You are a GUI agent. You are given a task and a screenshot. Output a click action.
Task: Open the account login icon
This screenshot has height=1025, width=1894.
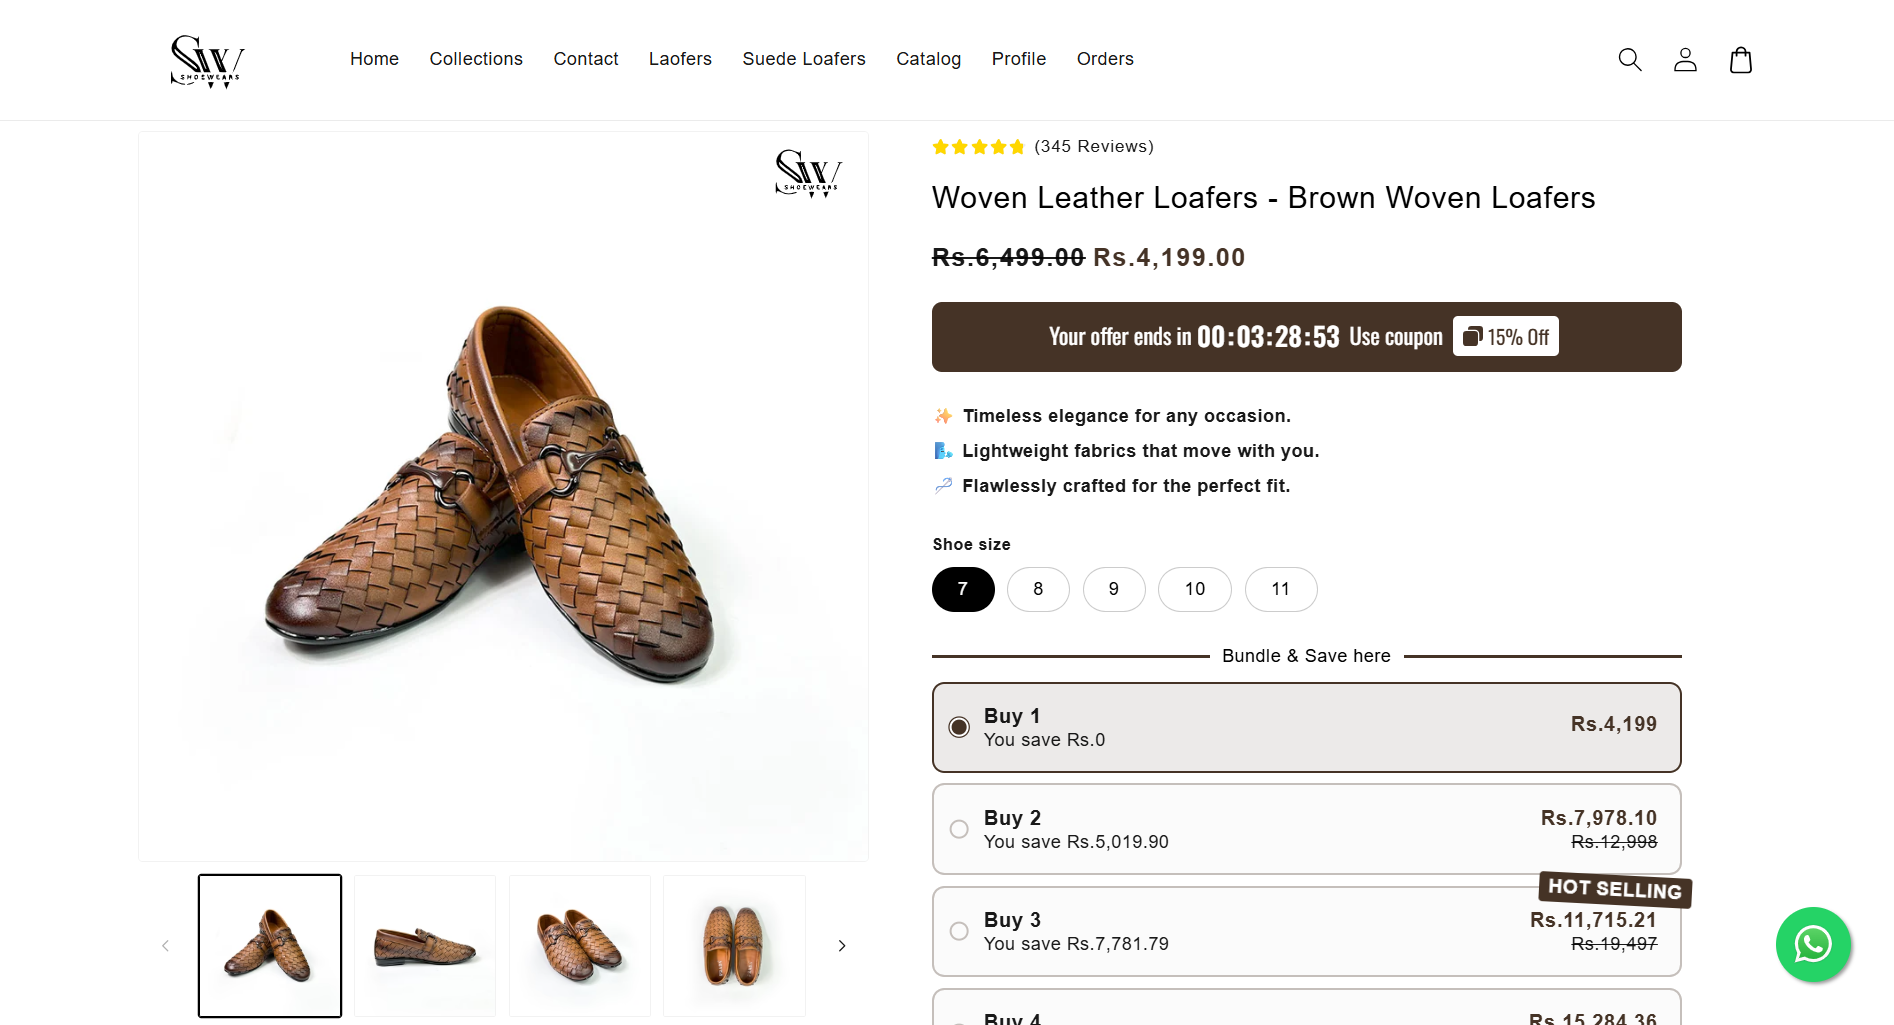tap(1685, 60)
